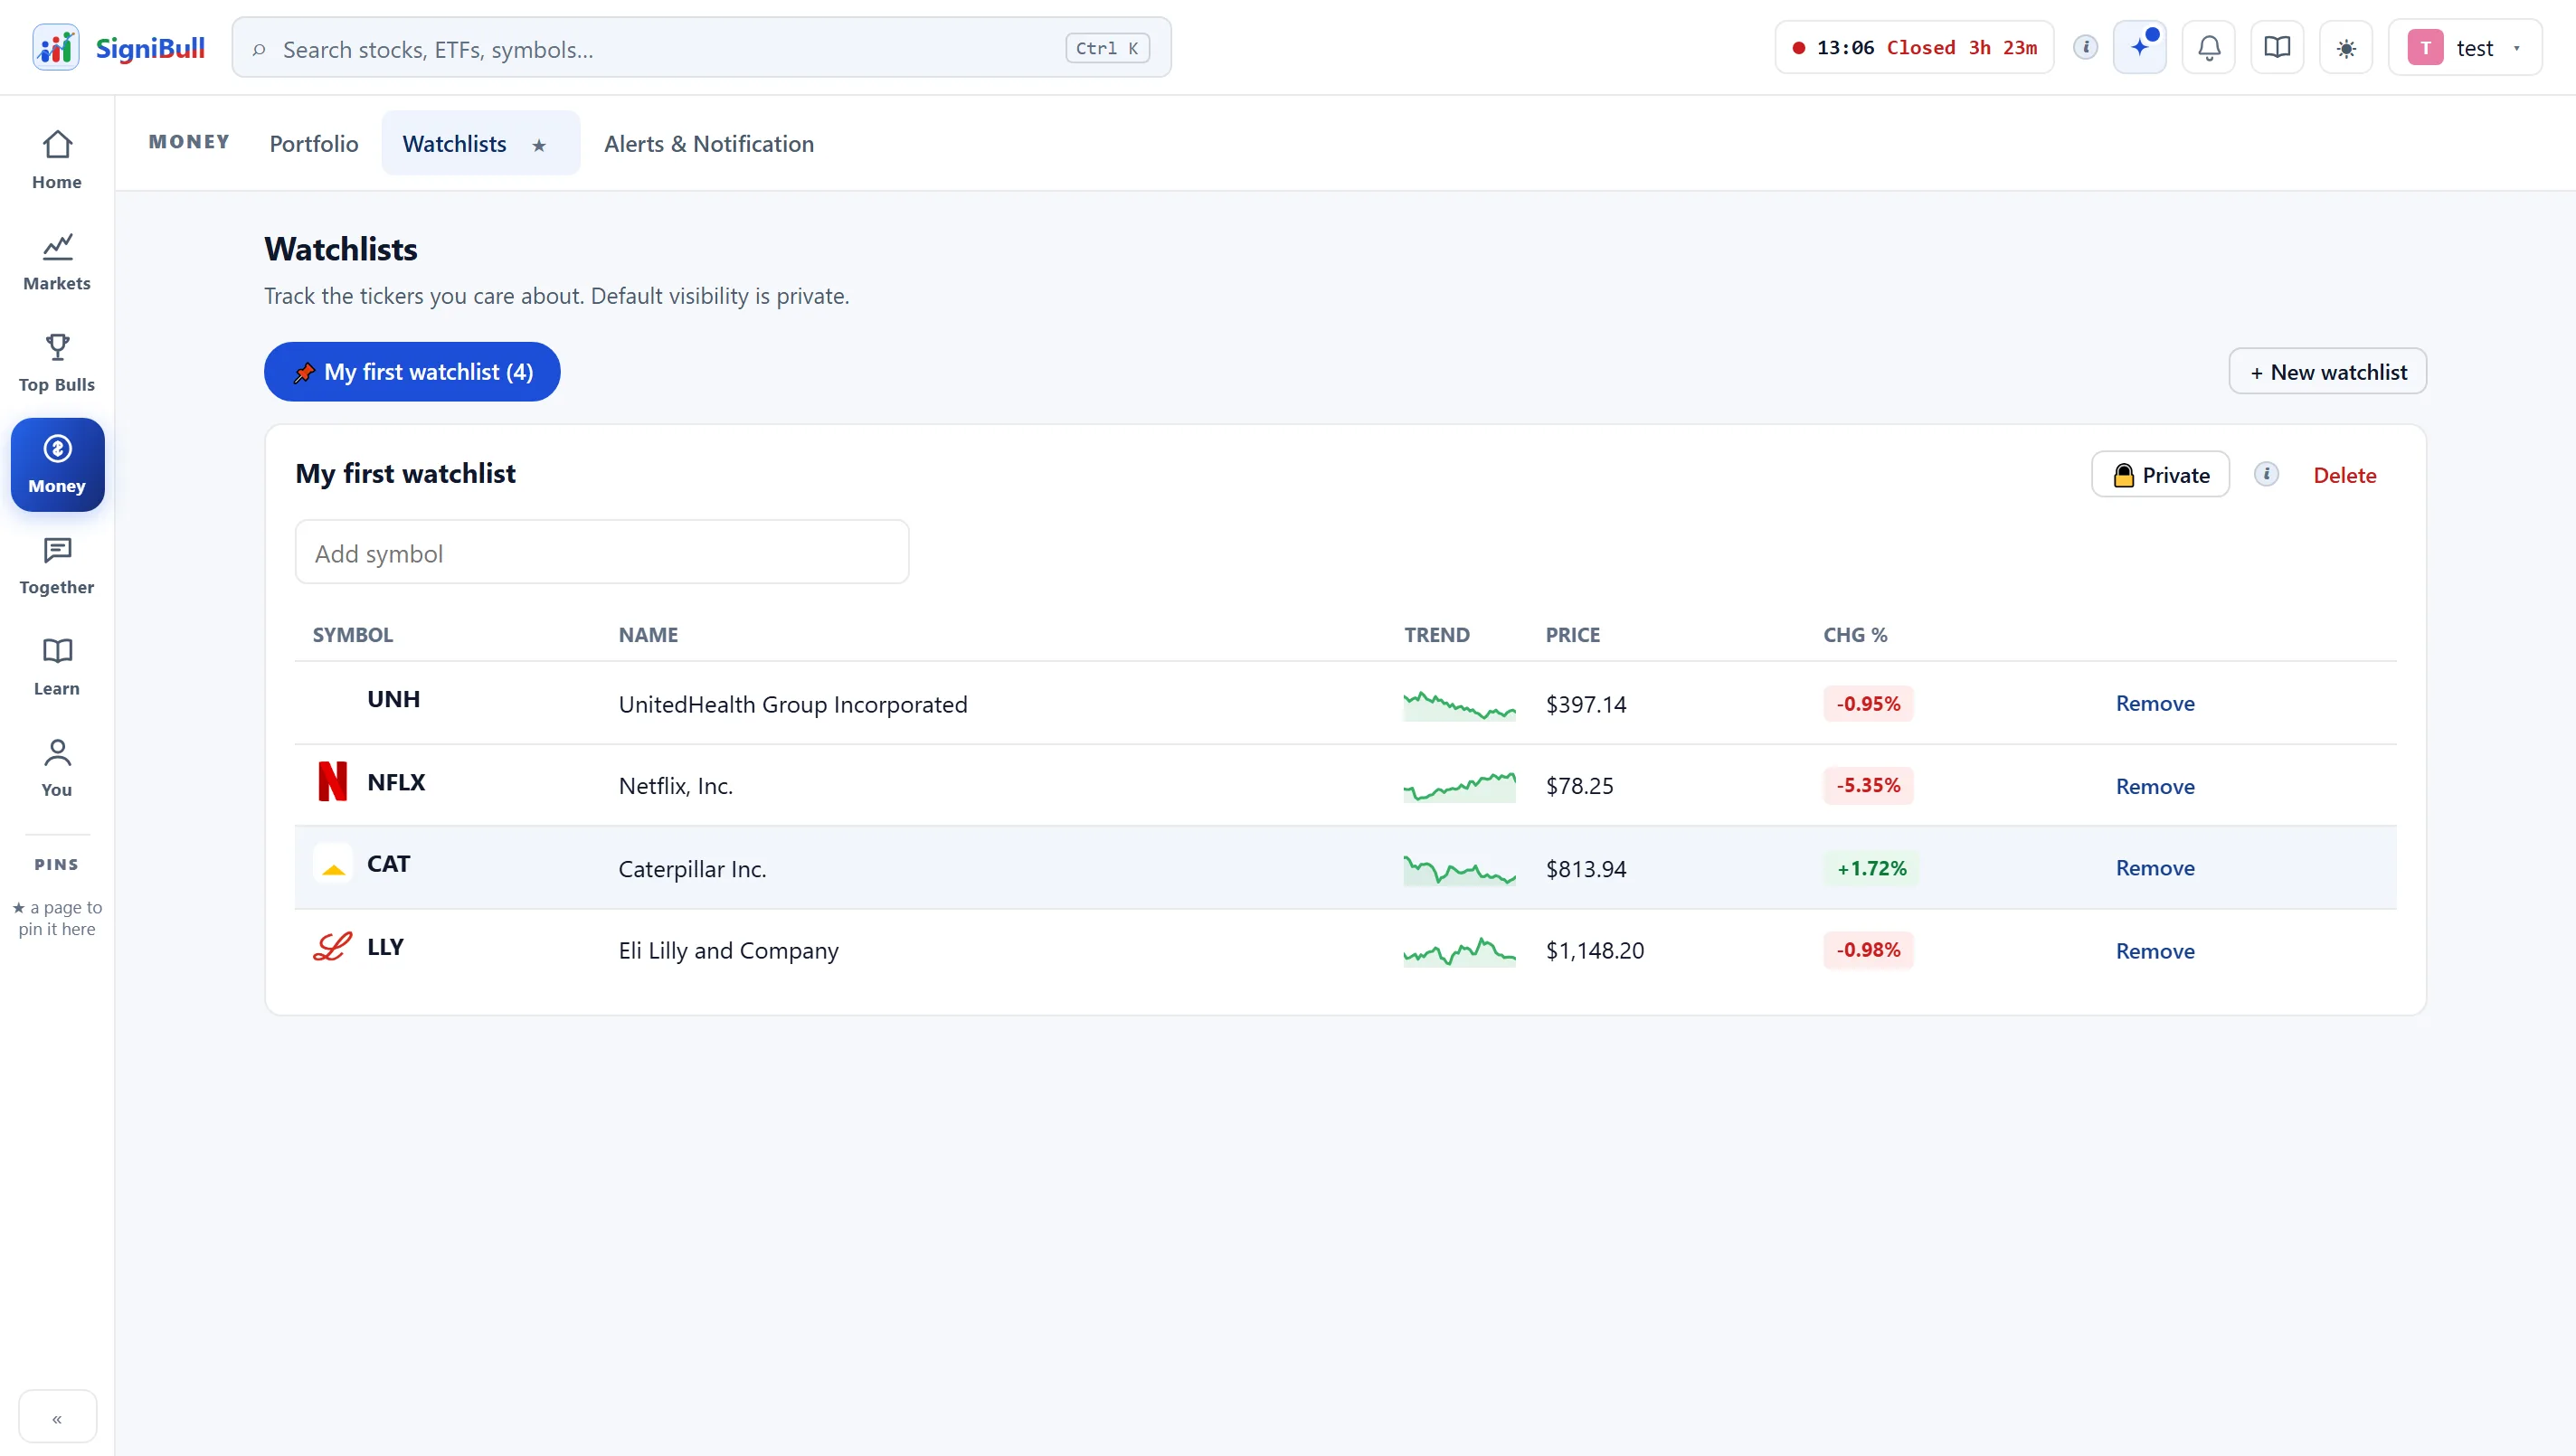2576x1456 pixels.
Task: Go to the You profile section
Action: 57,768
